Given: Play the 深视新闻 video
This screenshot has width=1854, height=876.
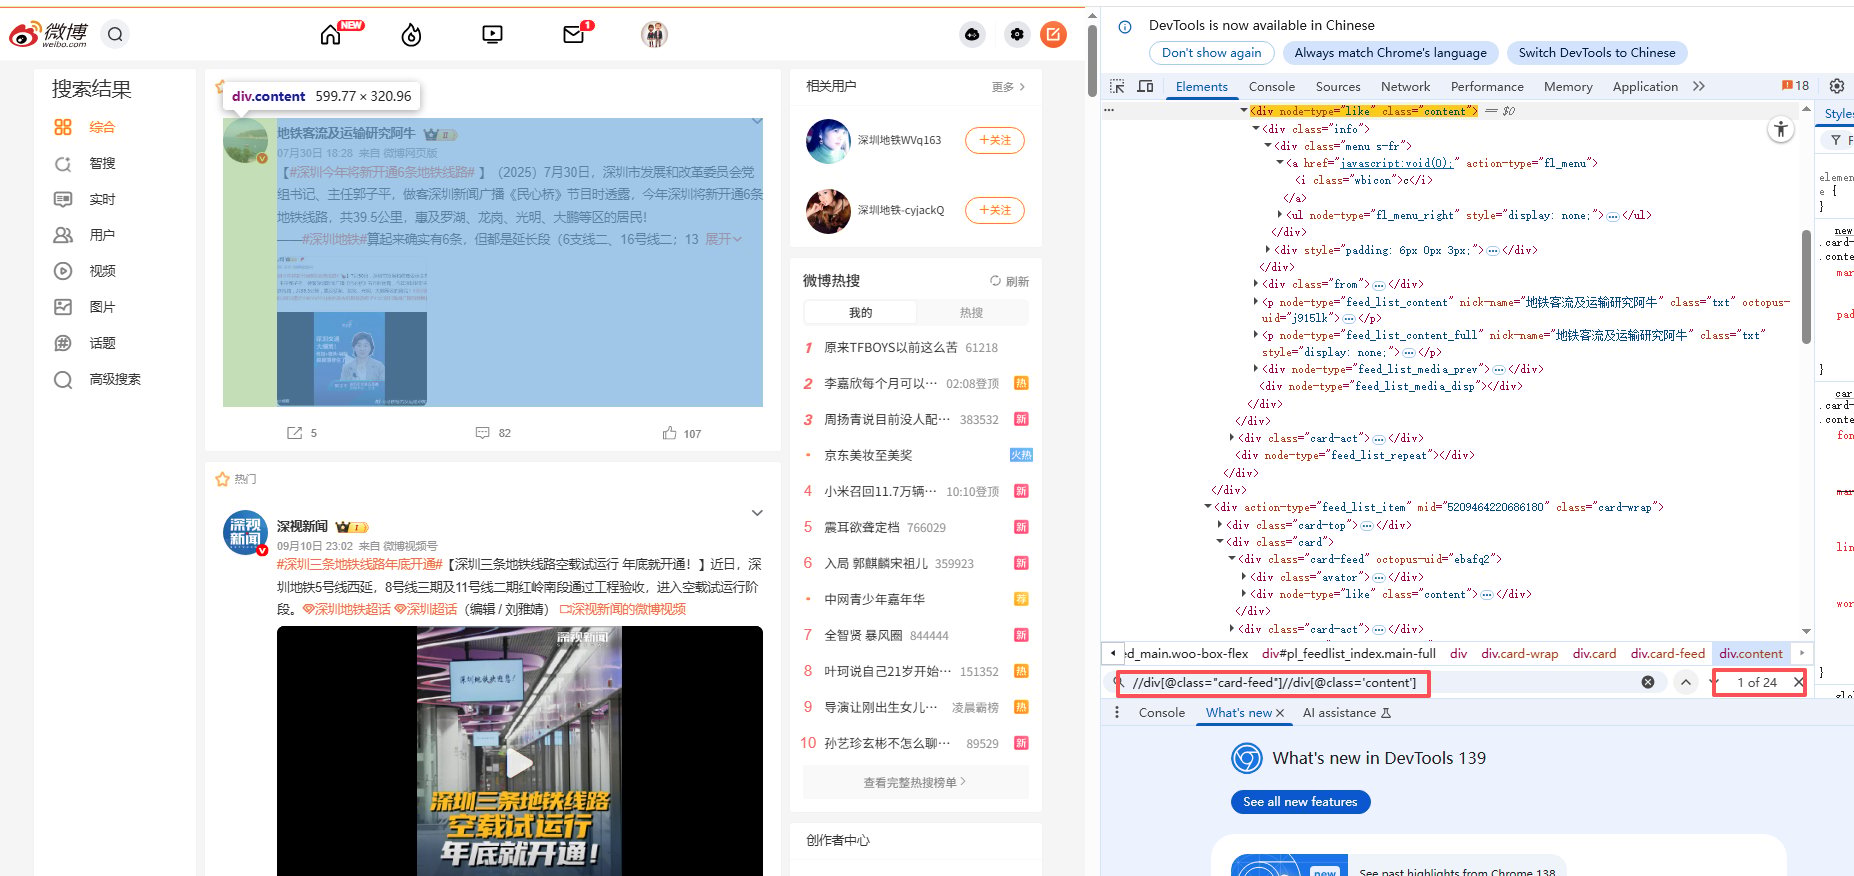Looking at the screenshot, I should pyautogui.click(x=519, y=762).
